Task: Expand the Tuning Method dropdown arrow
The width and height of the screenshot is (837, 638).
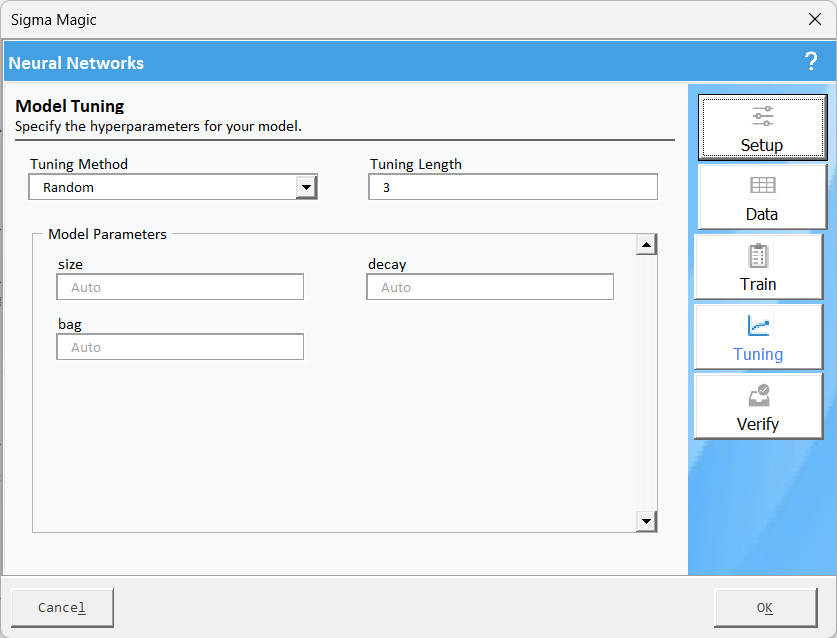Action: pos(306,187)
